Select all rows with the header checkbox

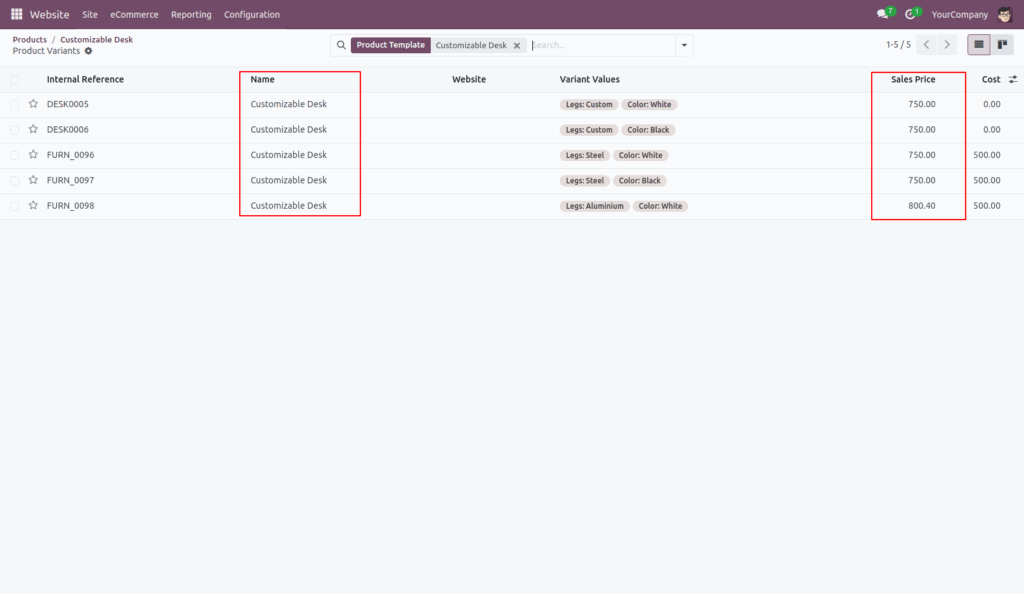click(13, 78)
